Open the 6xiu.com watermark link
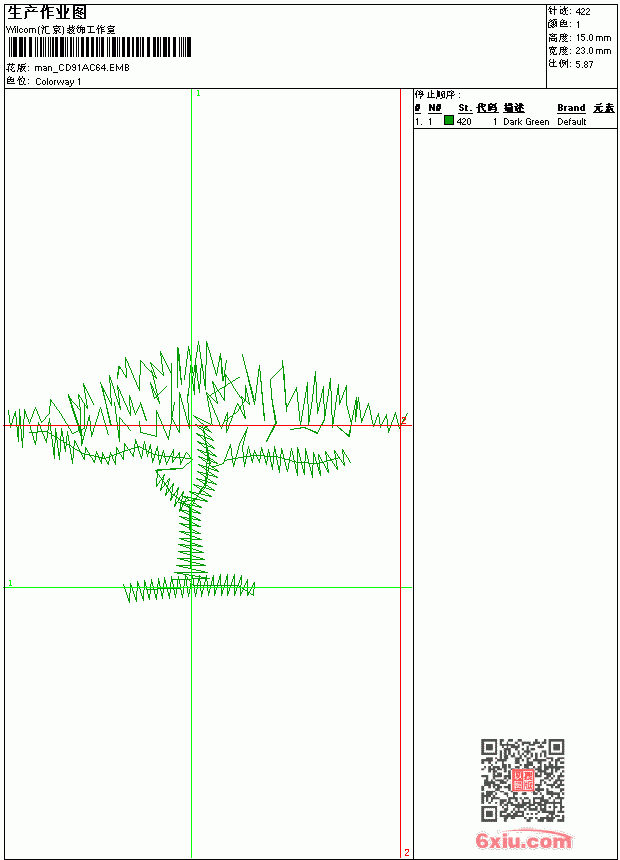Screen dimensions: 620x860 [524, 840]
